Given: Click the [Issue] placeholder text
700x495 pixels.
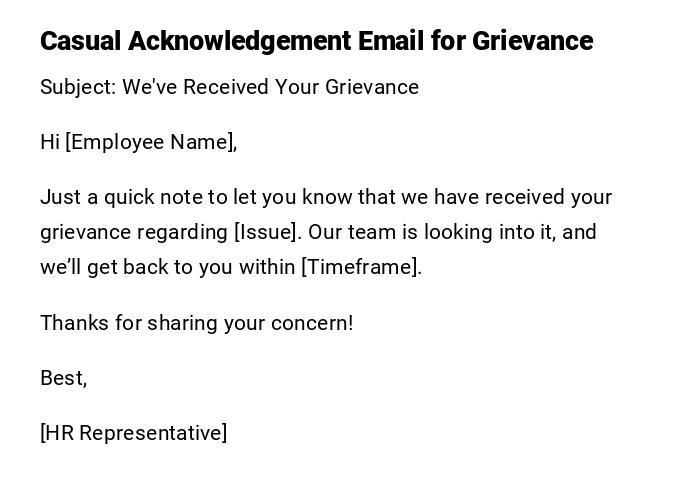Looking at the screenshot, I should pyautogui.click(x=267, y=232).
